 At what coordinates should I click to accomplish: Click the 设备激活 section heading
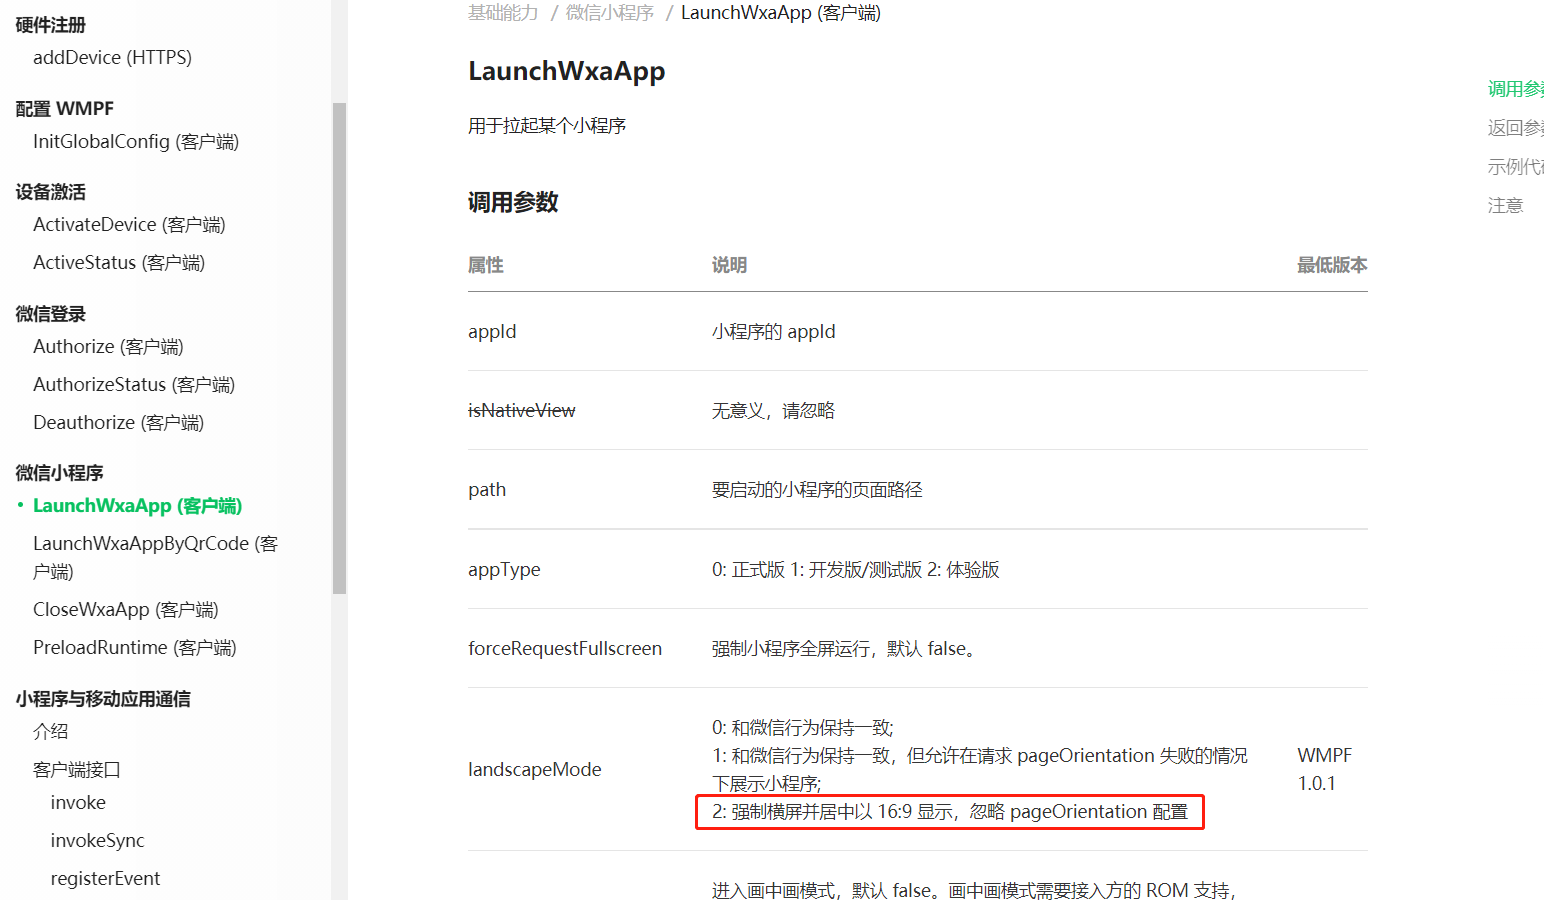51,192
